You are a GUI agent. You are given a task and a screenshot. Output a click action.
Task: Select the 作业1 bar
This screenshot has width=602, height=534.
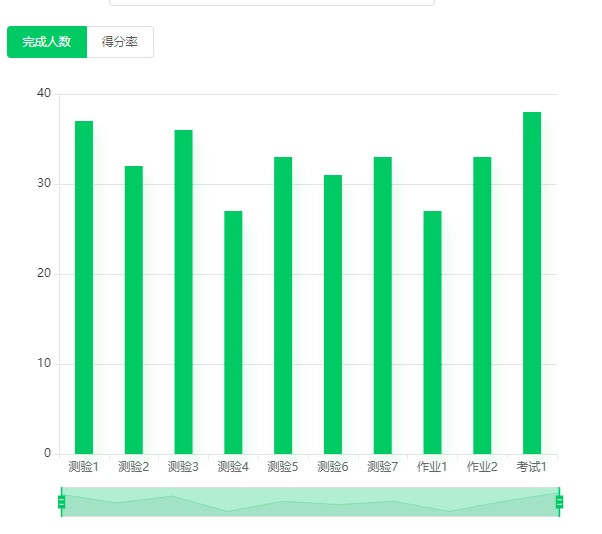click(x=432, y=332)
